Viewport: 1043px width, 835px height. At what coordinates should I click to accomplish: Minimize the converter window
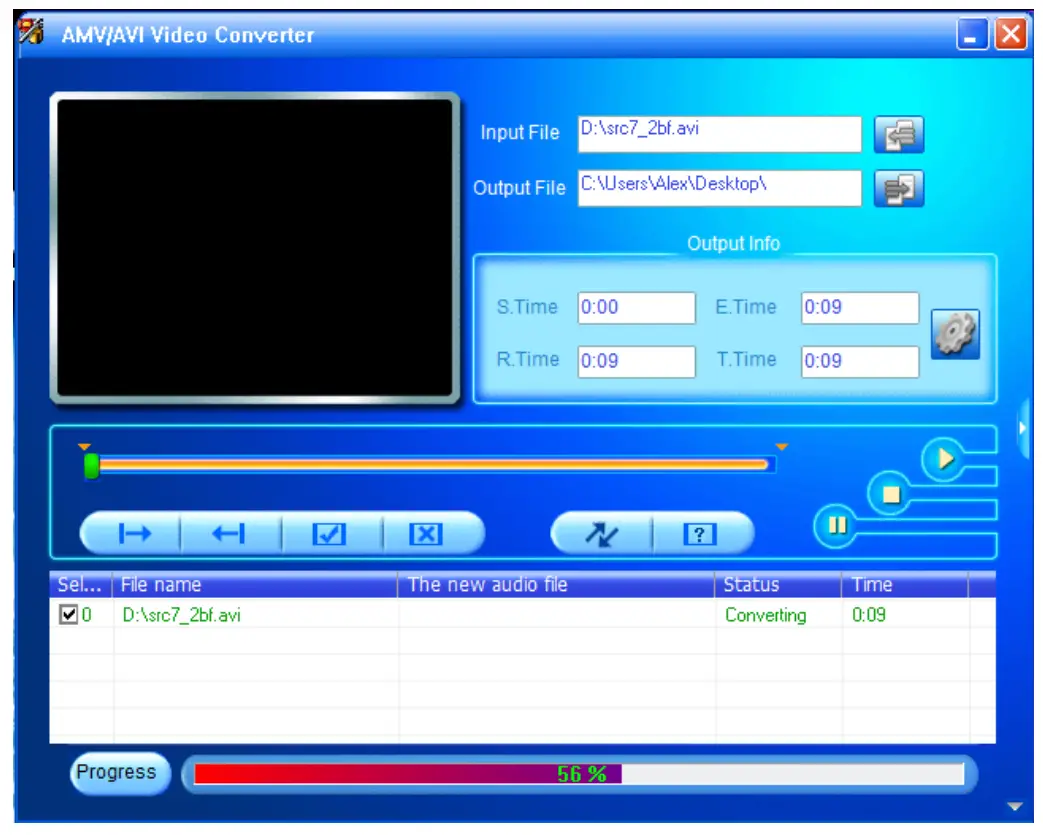[972, 34]
